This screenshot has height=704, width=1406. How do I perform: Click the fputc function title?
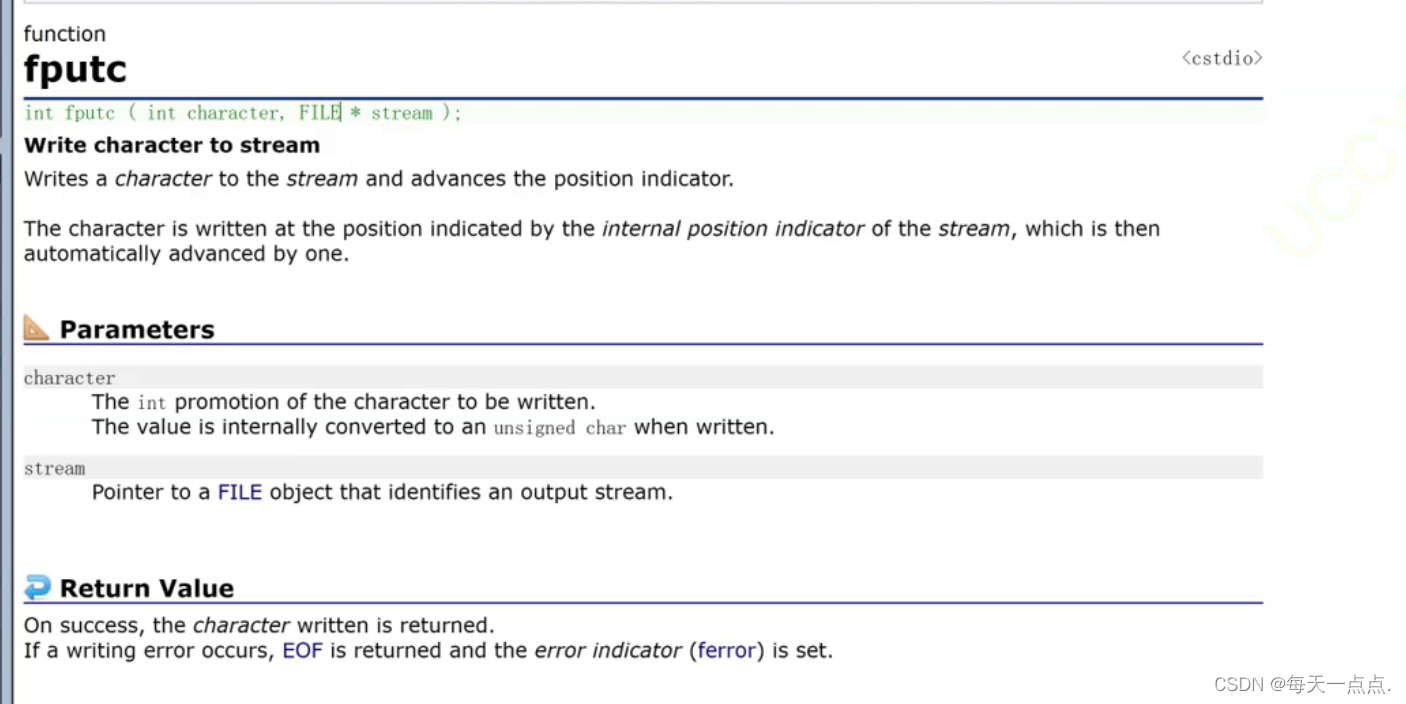(x=75, y=70)
